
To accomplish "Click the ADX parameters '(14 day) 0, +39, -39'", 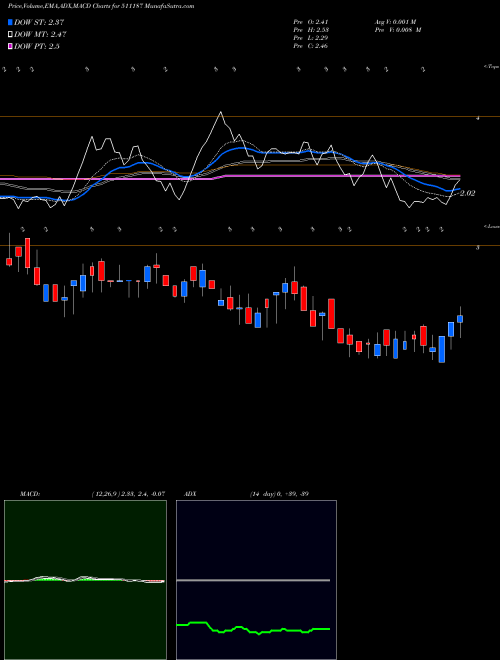I will [x=279, y=493].
